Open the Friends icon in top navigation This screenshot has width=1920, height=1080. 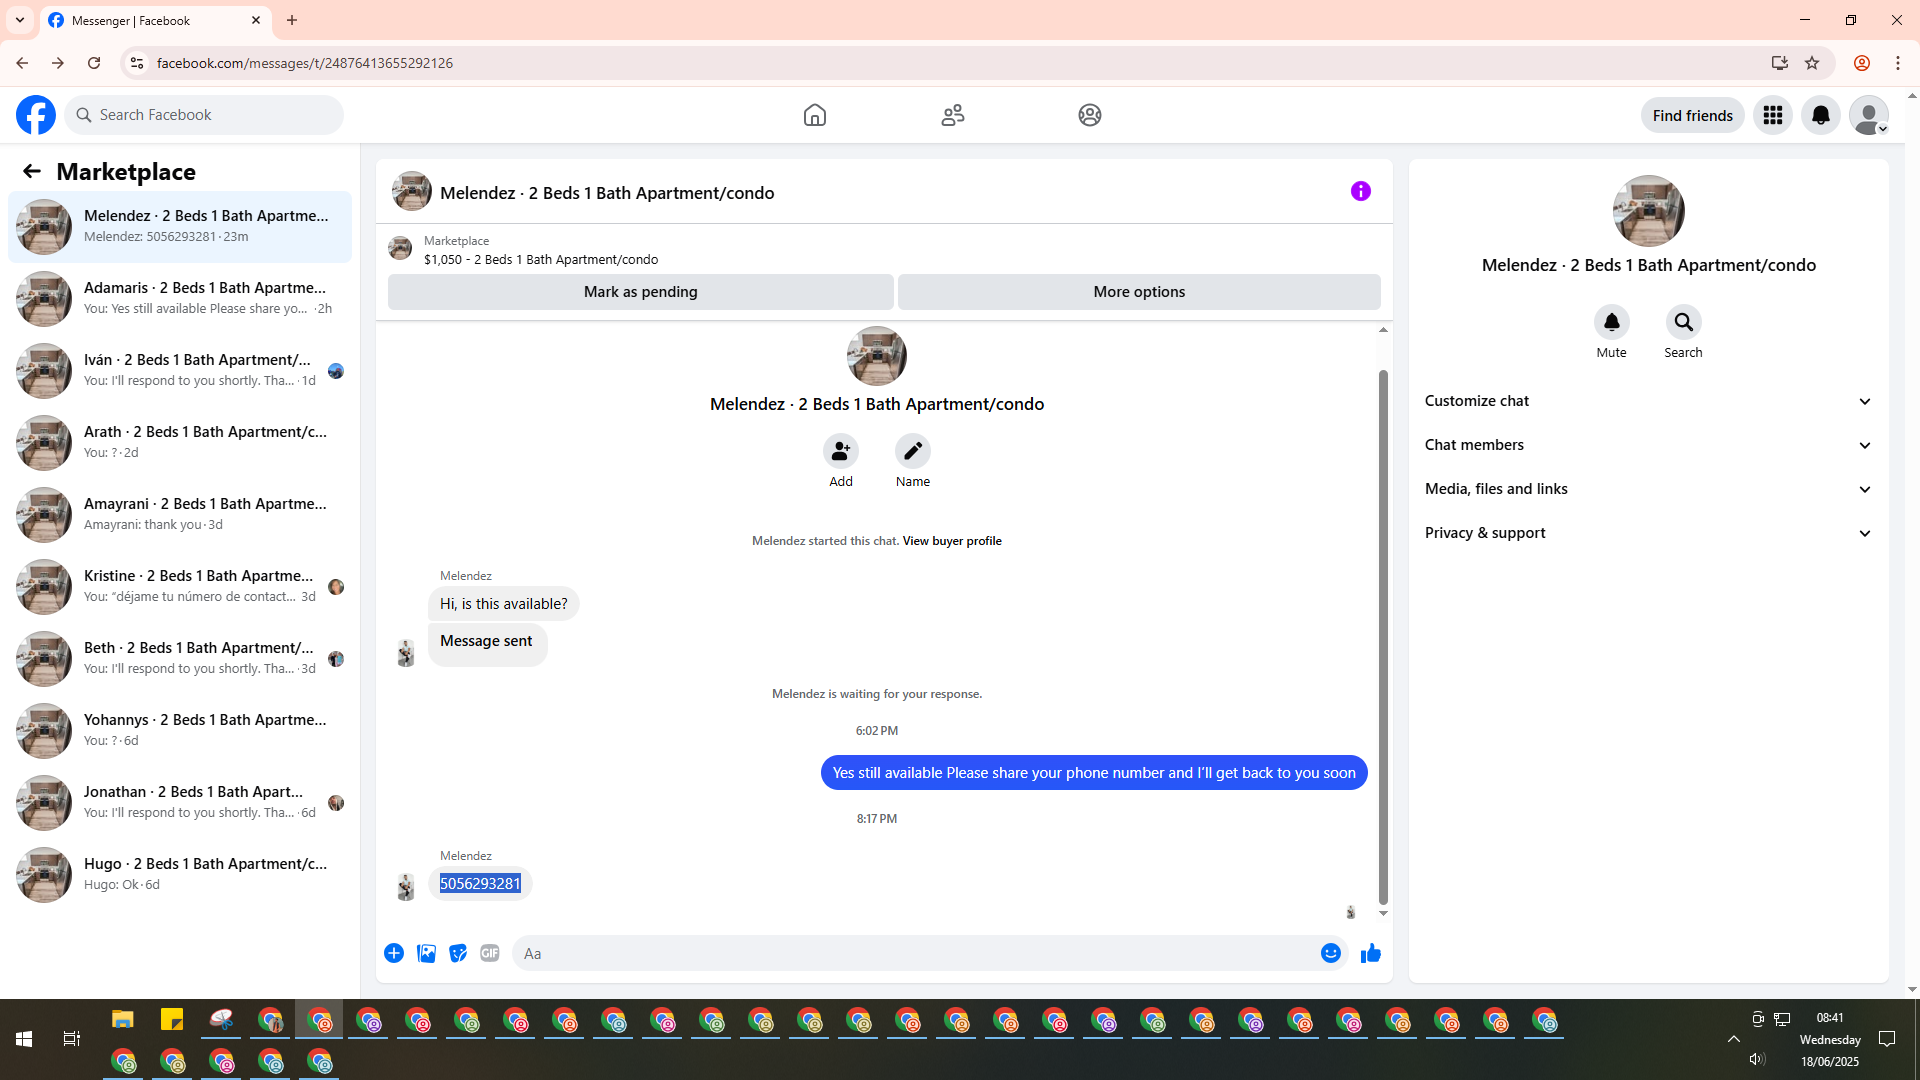953,115
